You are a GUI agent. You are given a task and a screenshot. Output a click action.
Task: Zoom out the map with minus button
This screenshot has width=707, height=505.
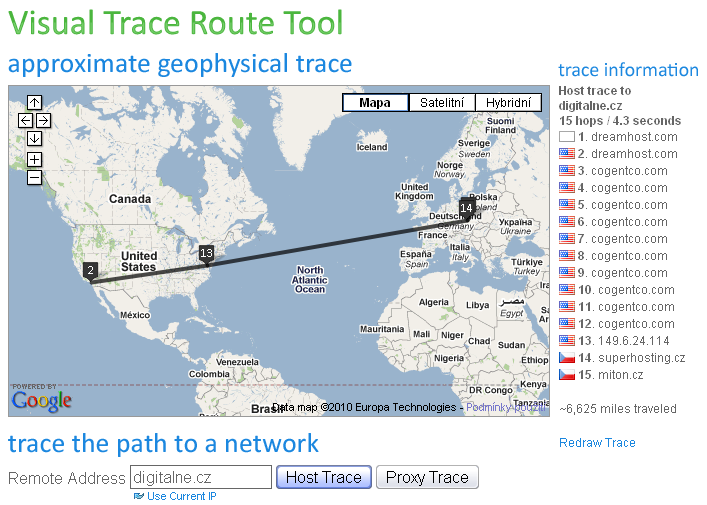click(34, 177)
